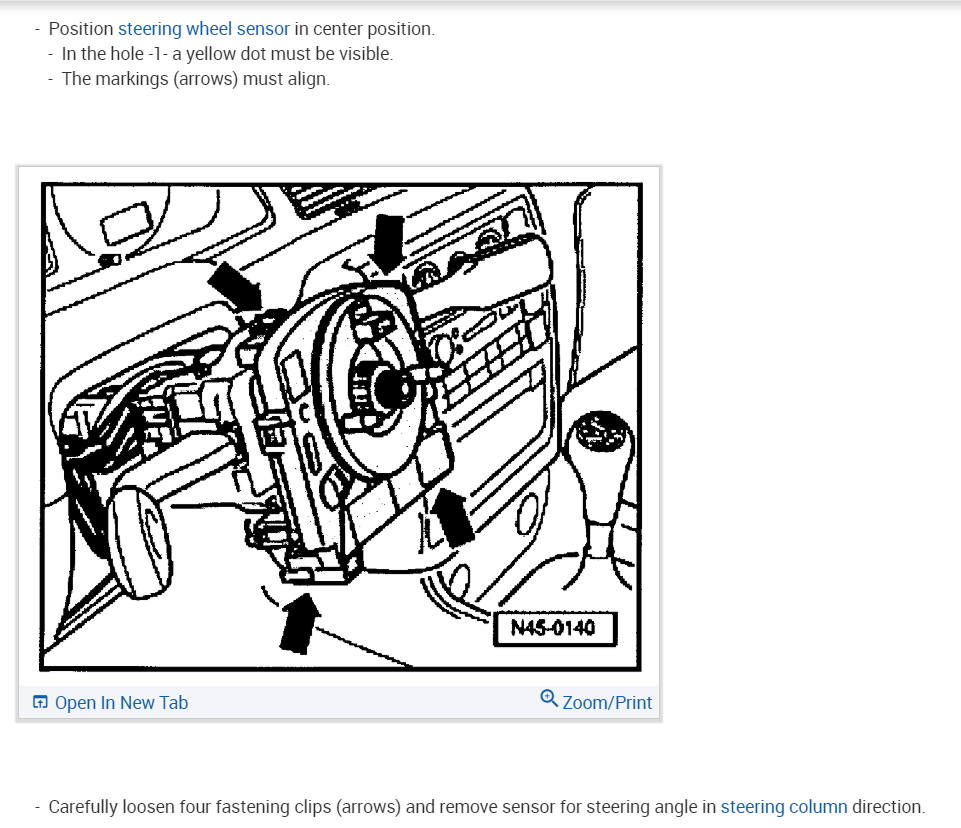Open the 'steering wheel sensor' link
The height and width of the screenshot is (828, 961).
pyautogui.click(x=203, y=29)
